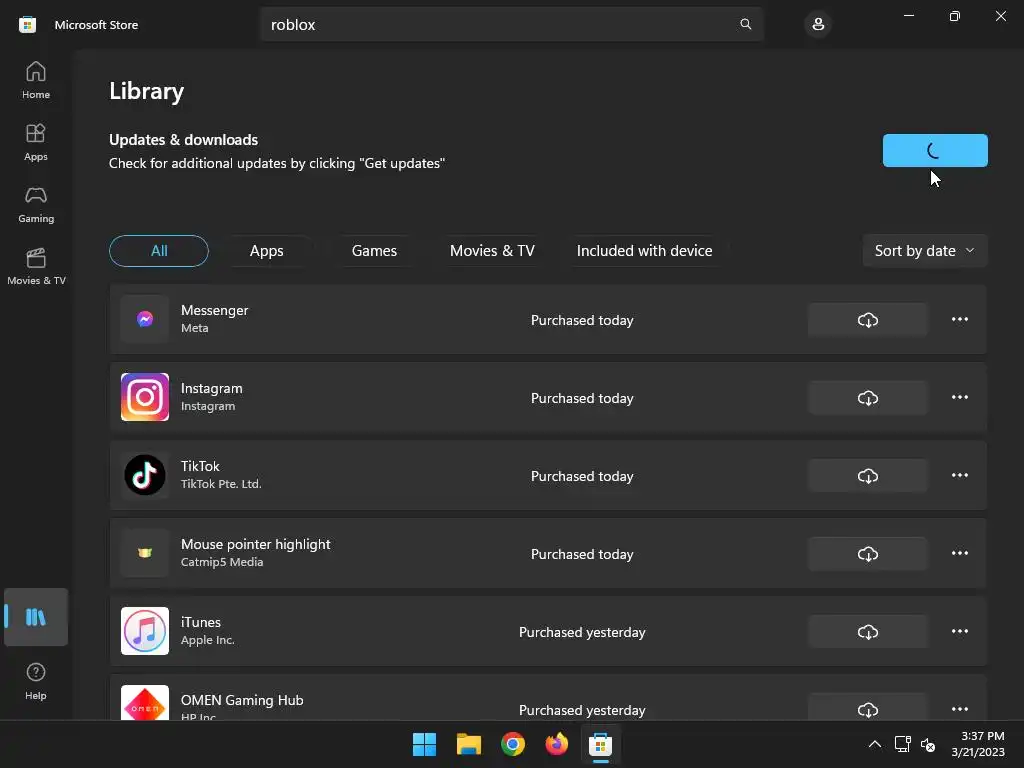Download iTunes with its cloud button
Viewport: 1024px width, 768px height.
tap(867, 632)
